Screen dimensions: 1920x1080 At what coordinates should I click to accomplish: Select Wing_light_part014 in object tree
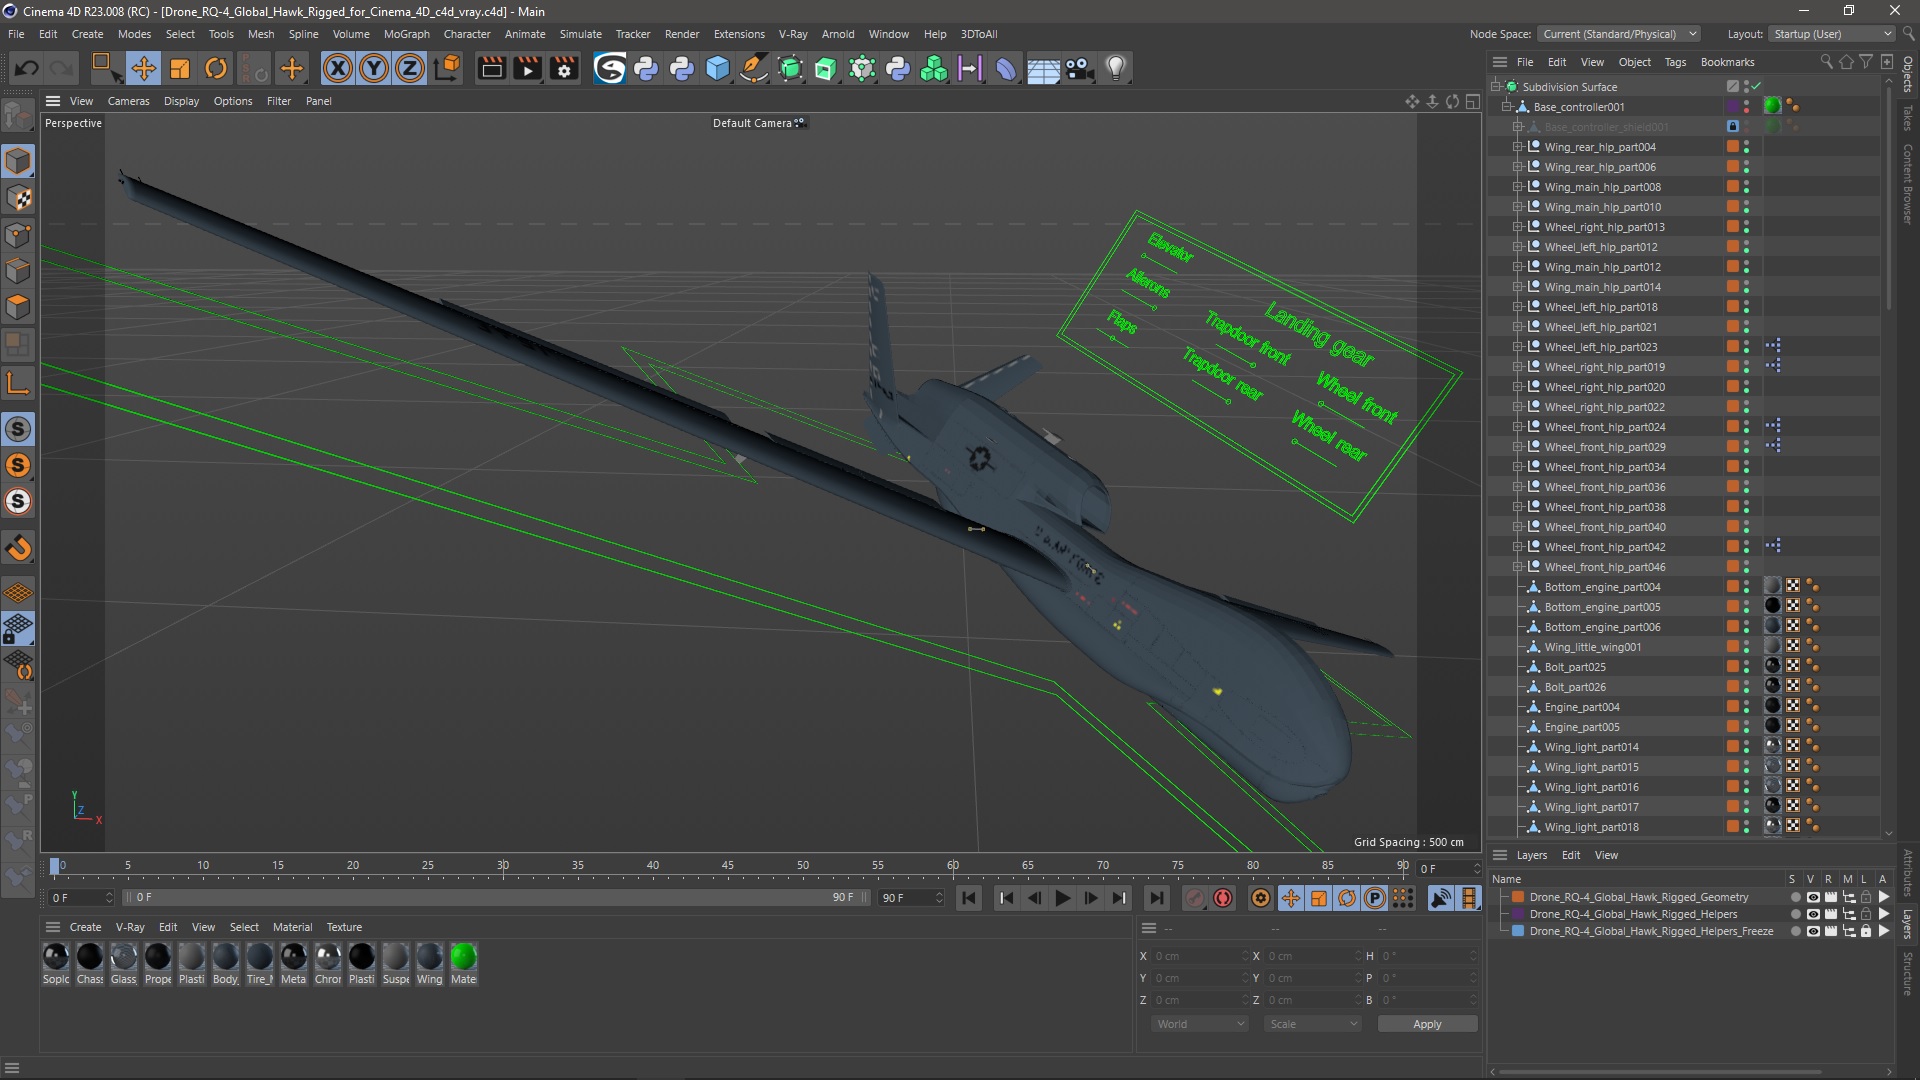[1591, 747]
